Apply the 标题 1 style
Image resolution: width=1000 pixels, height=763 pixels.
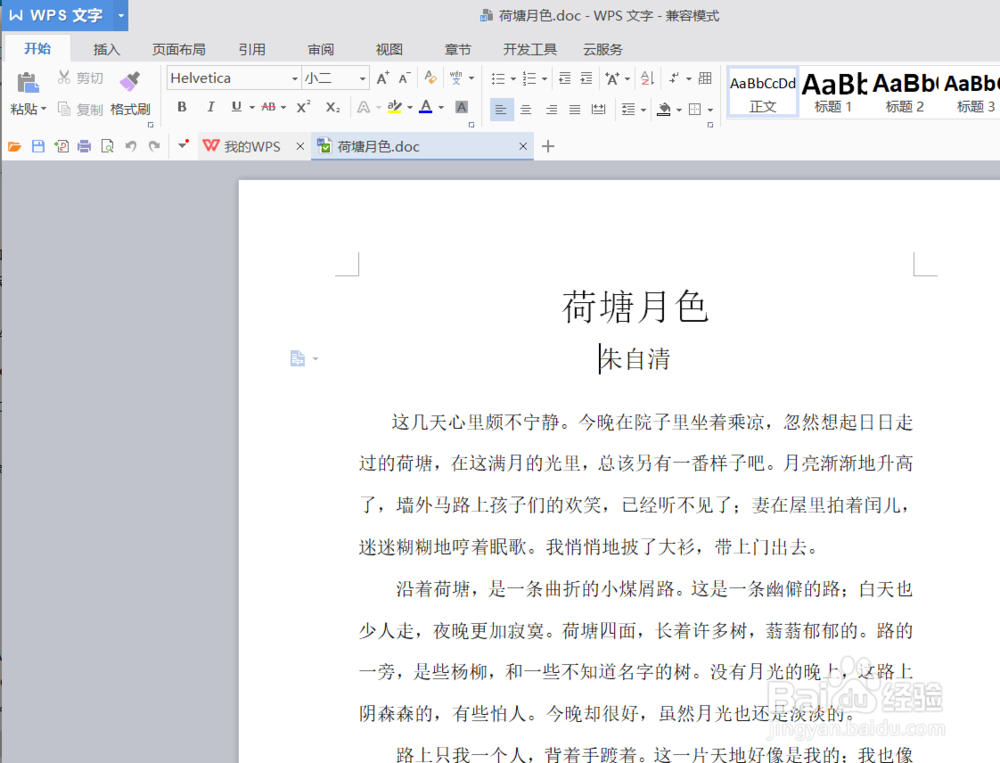[834, 93]
